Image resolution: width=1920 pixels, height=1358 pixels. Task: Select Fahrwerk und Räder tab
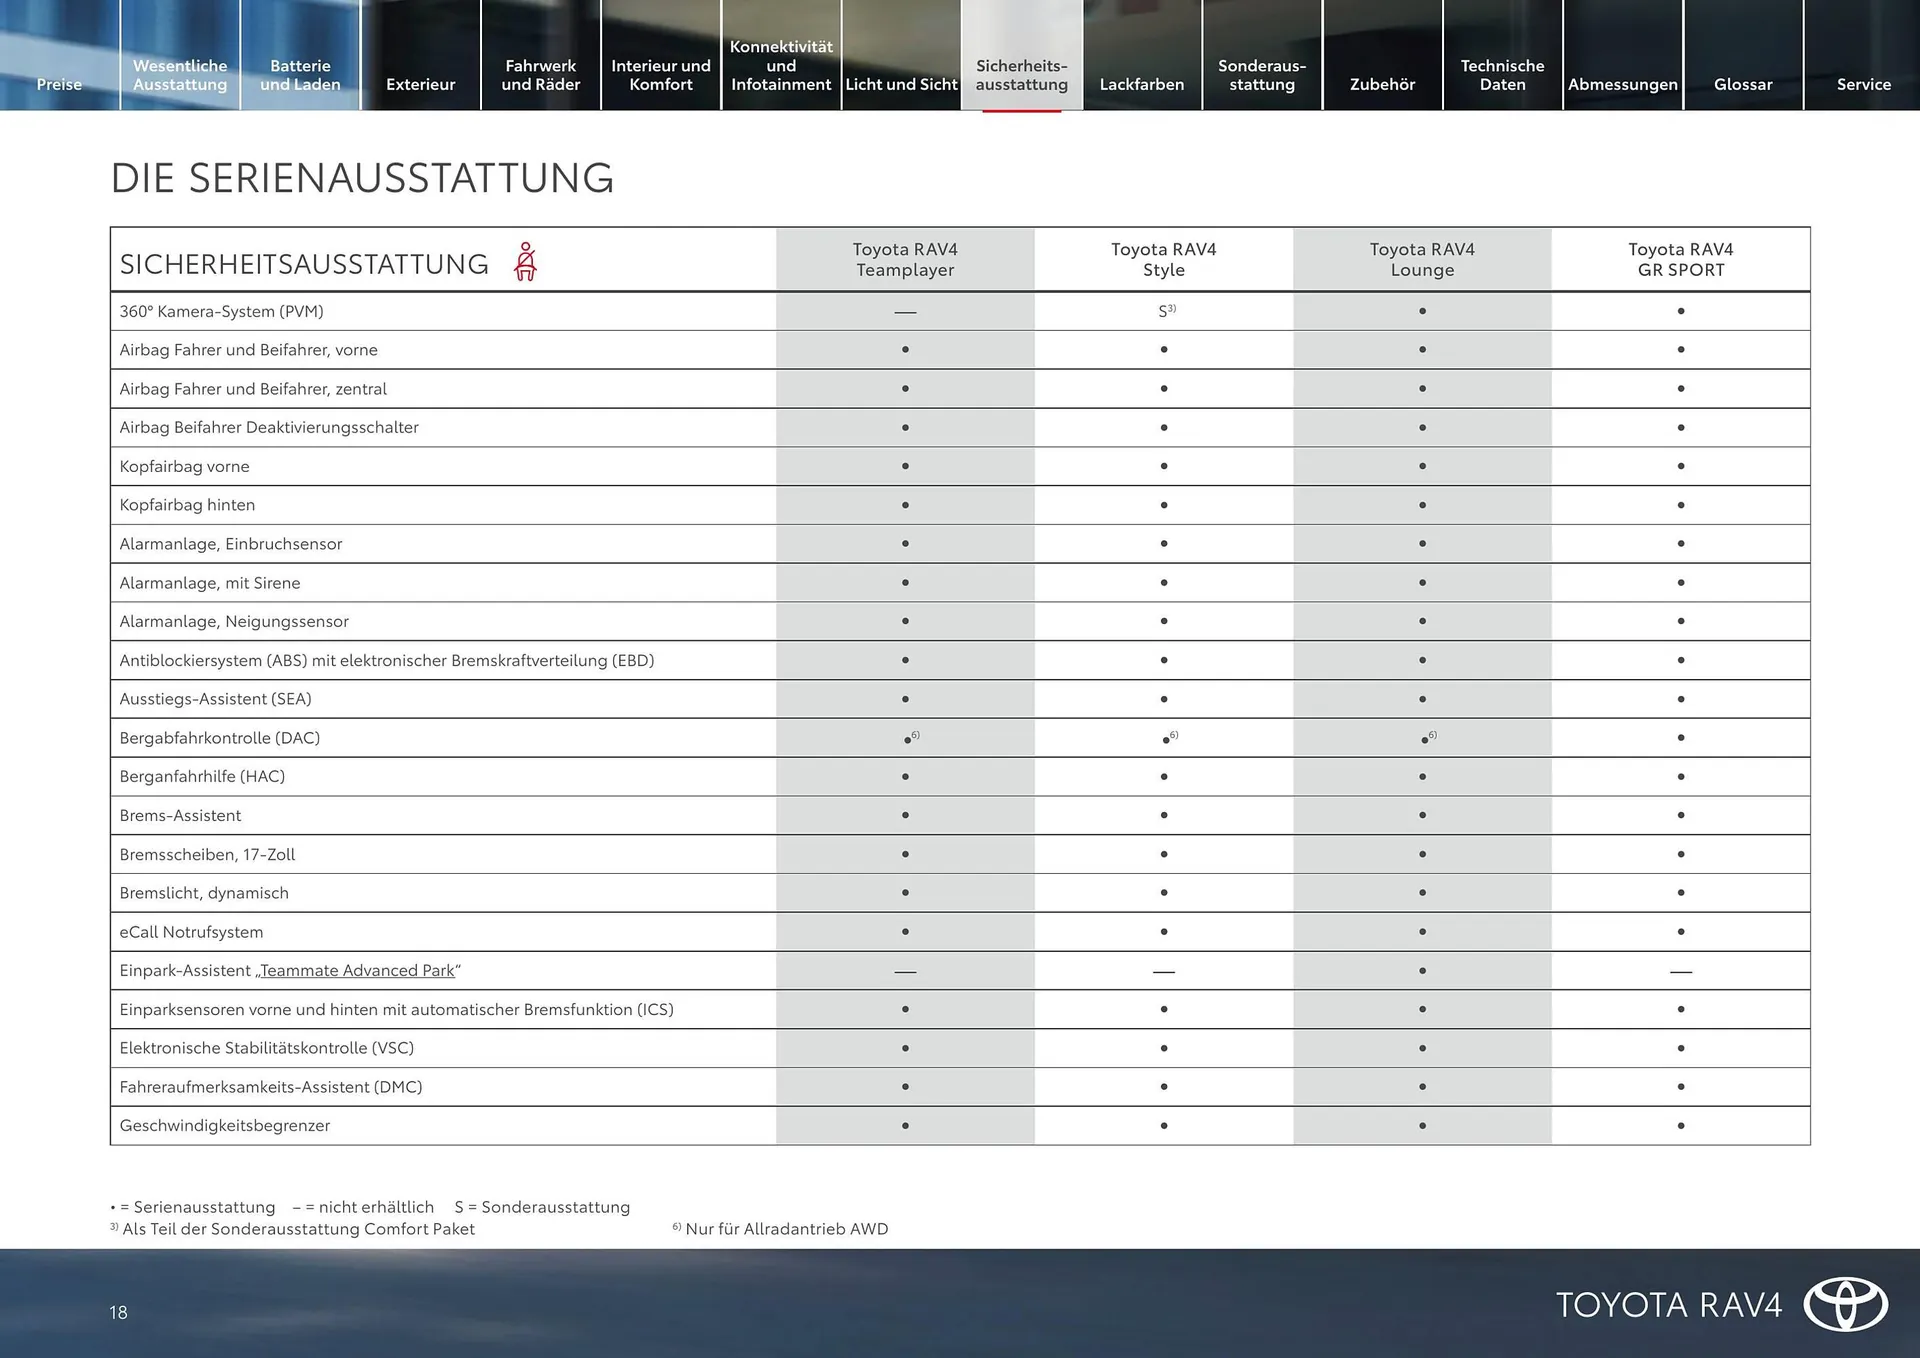click(540, 75)
